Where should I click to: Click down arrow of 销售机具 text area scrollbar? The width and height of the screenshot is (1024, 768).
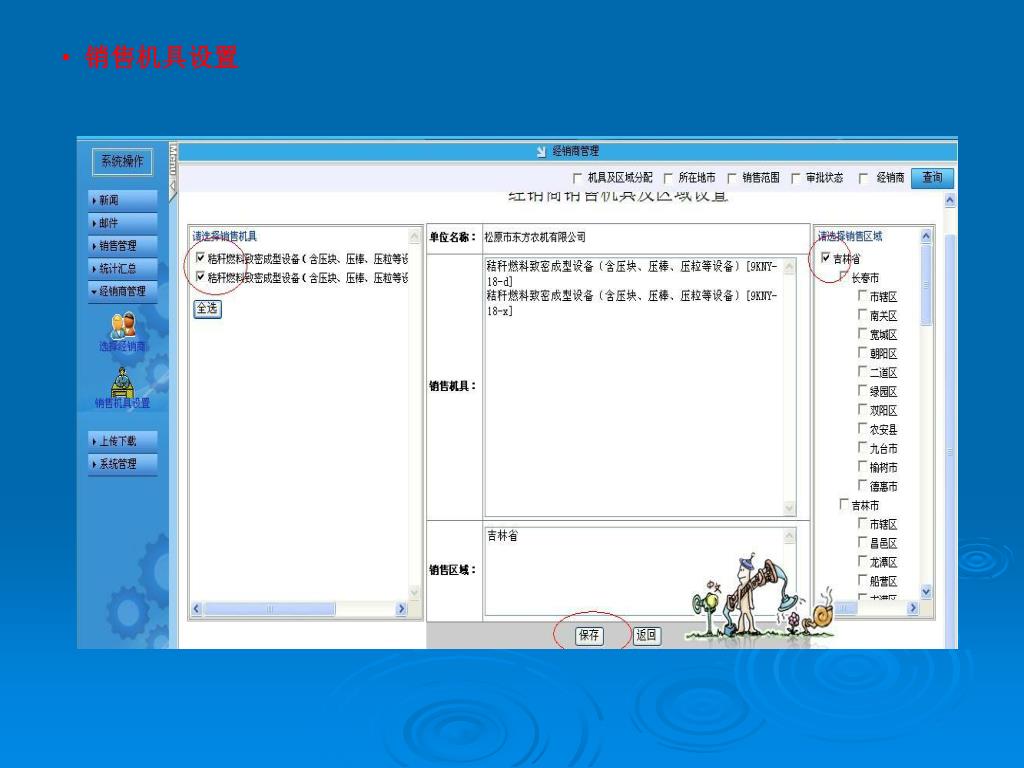(x=790, y=507)
